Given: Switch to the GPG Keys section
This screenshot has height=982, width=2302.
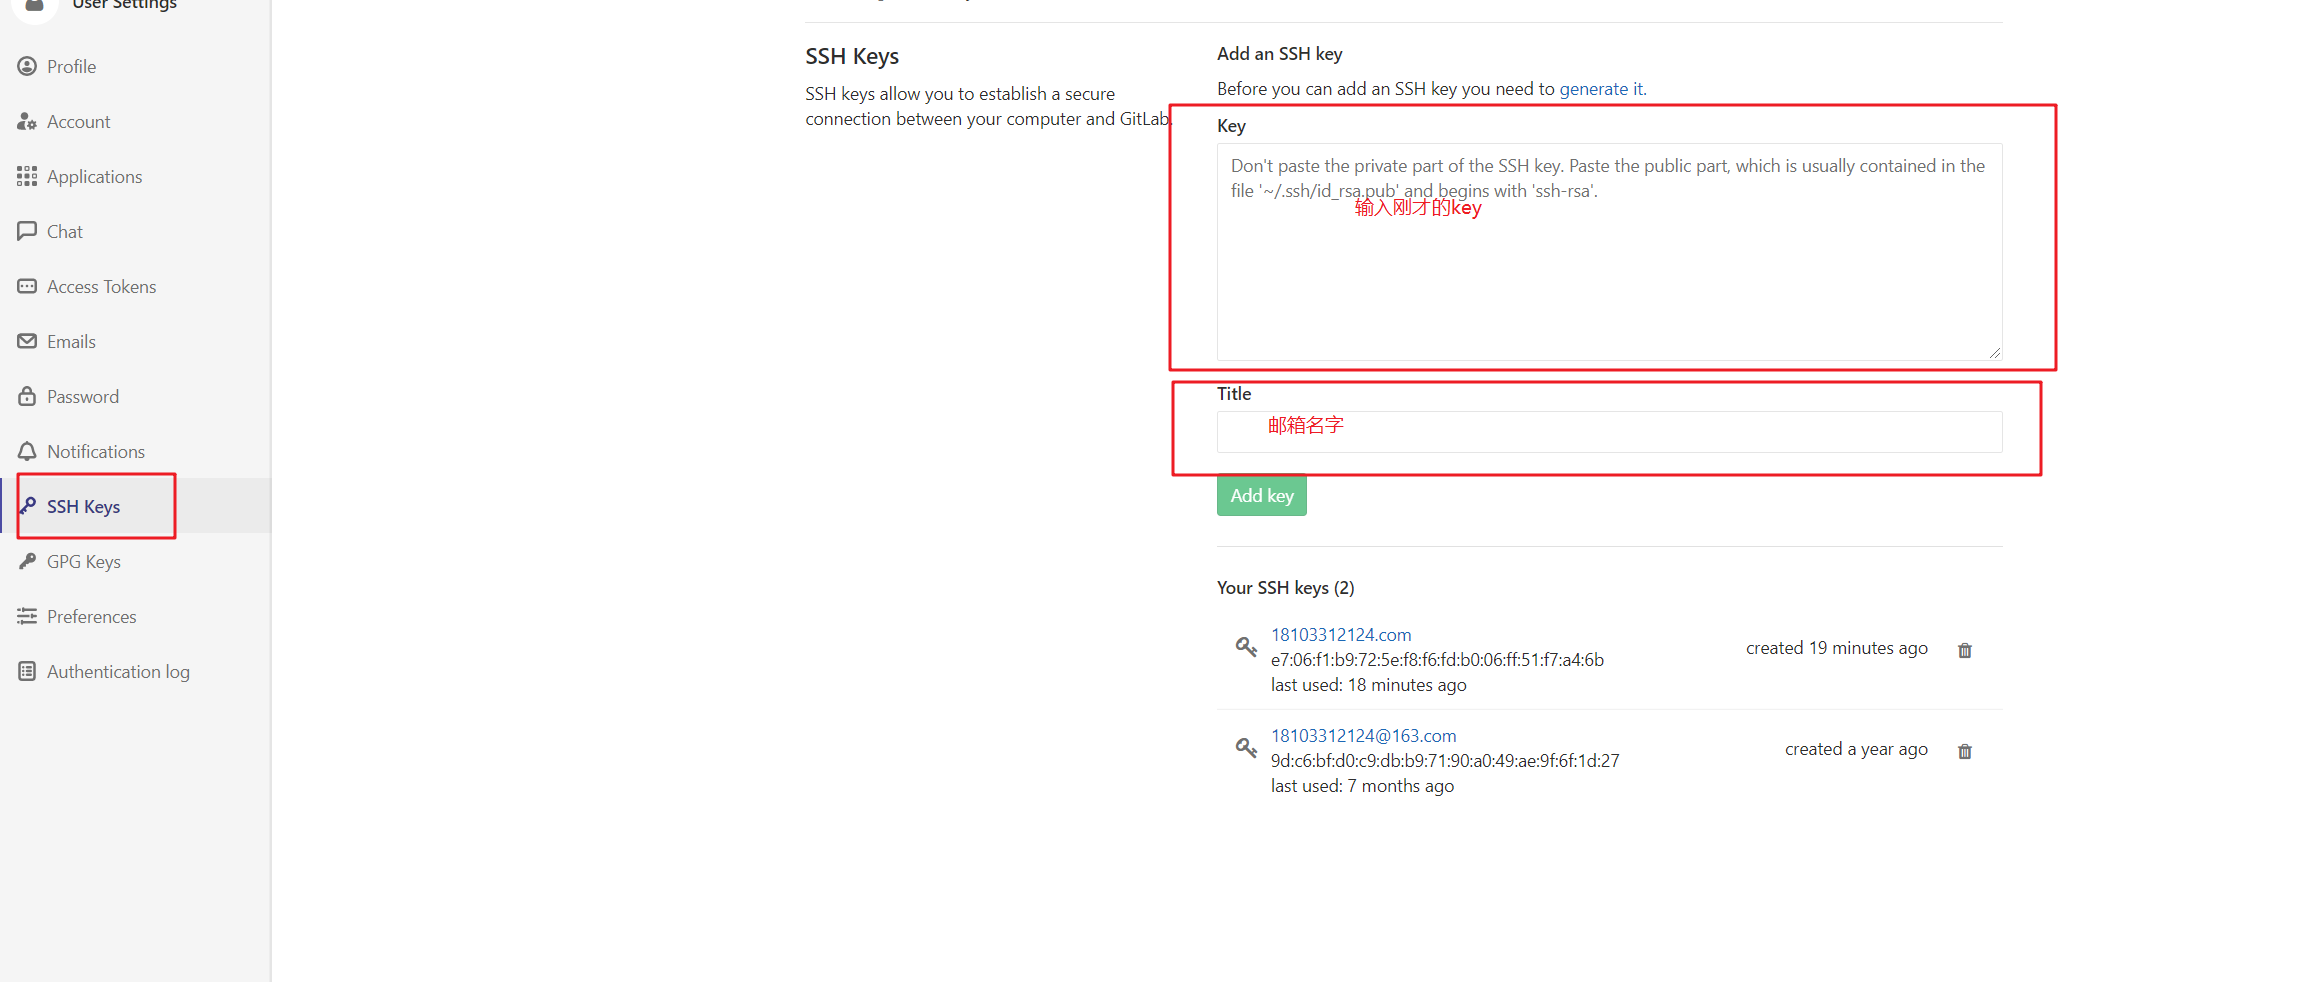Looking at the screenshot, I should tap(82, 561).
